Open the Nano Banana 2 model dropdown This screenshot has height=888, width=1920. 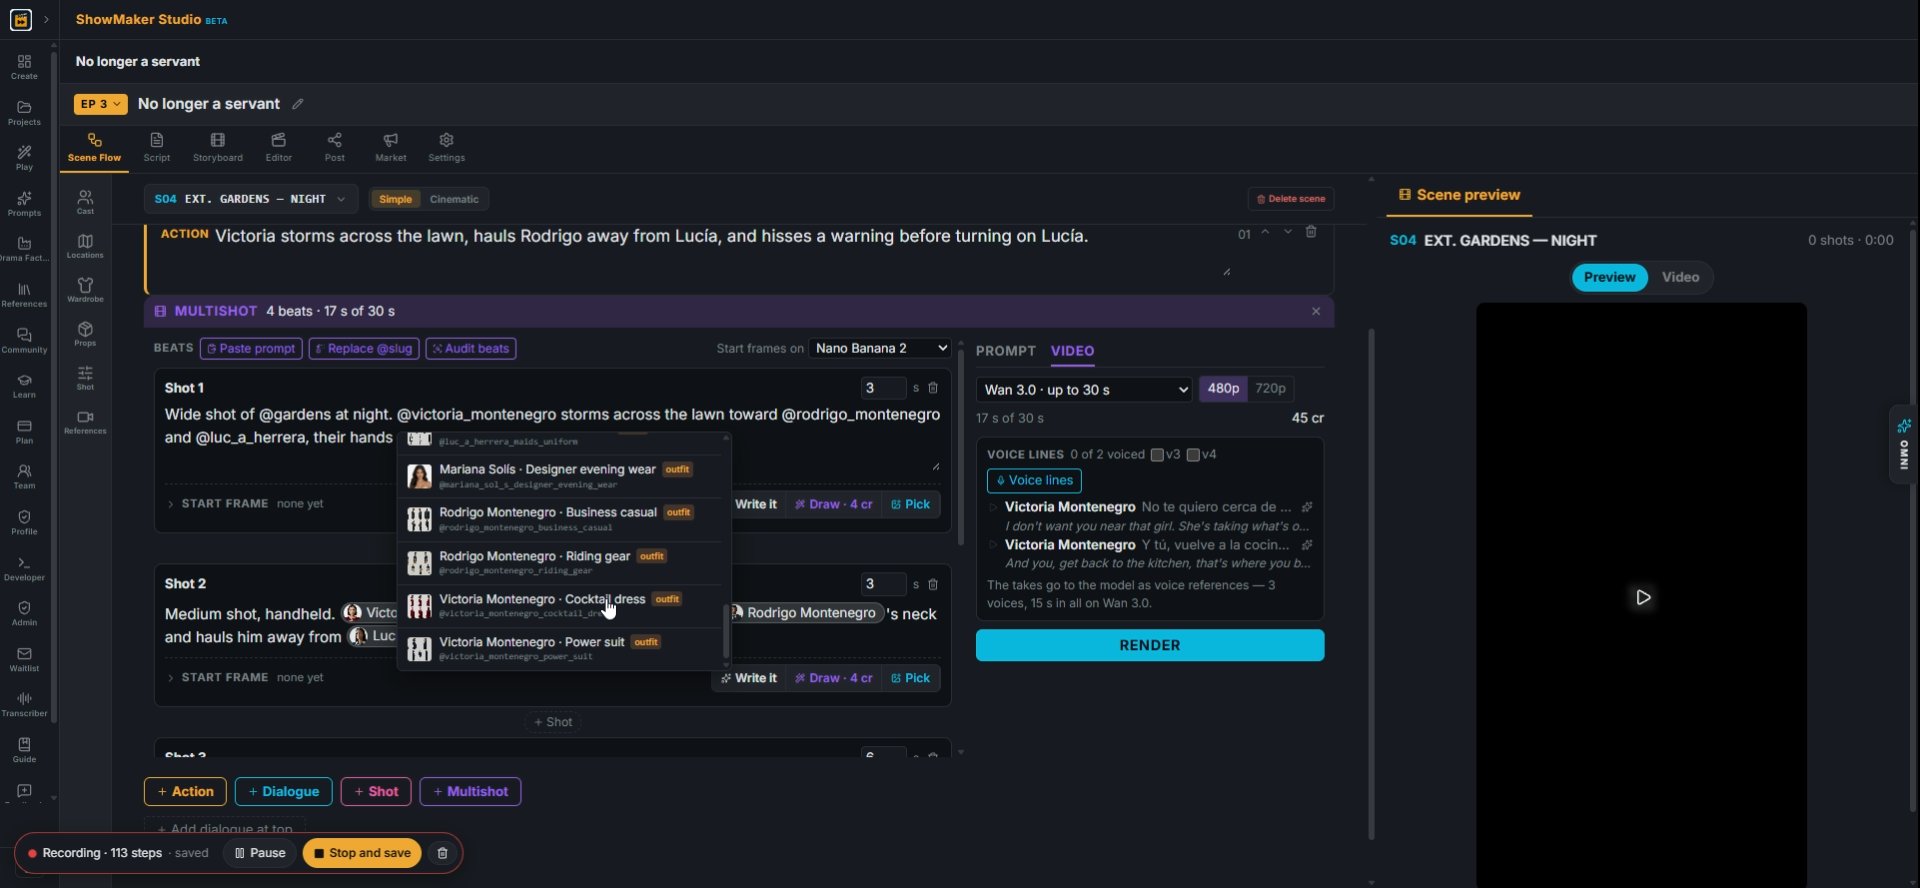(x=879, y=348)
